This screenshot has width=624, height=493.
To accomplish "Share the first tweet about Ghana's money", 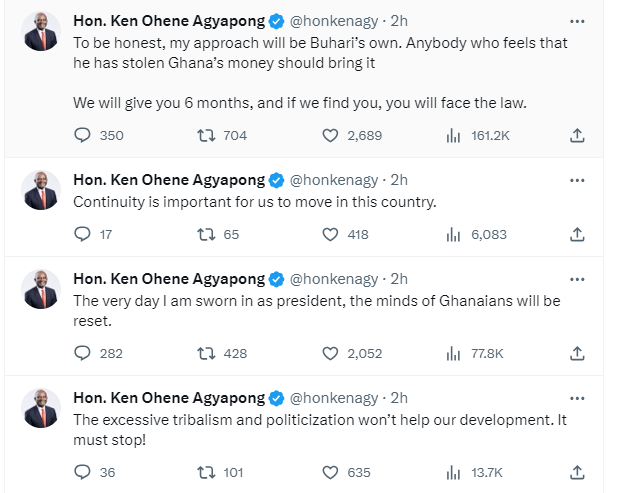I will click(577, 135).
